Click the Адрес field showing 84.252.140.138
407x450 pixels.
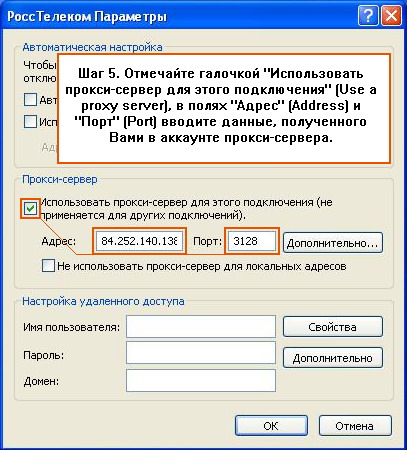[x=139, y=241]
